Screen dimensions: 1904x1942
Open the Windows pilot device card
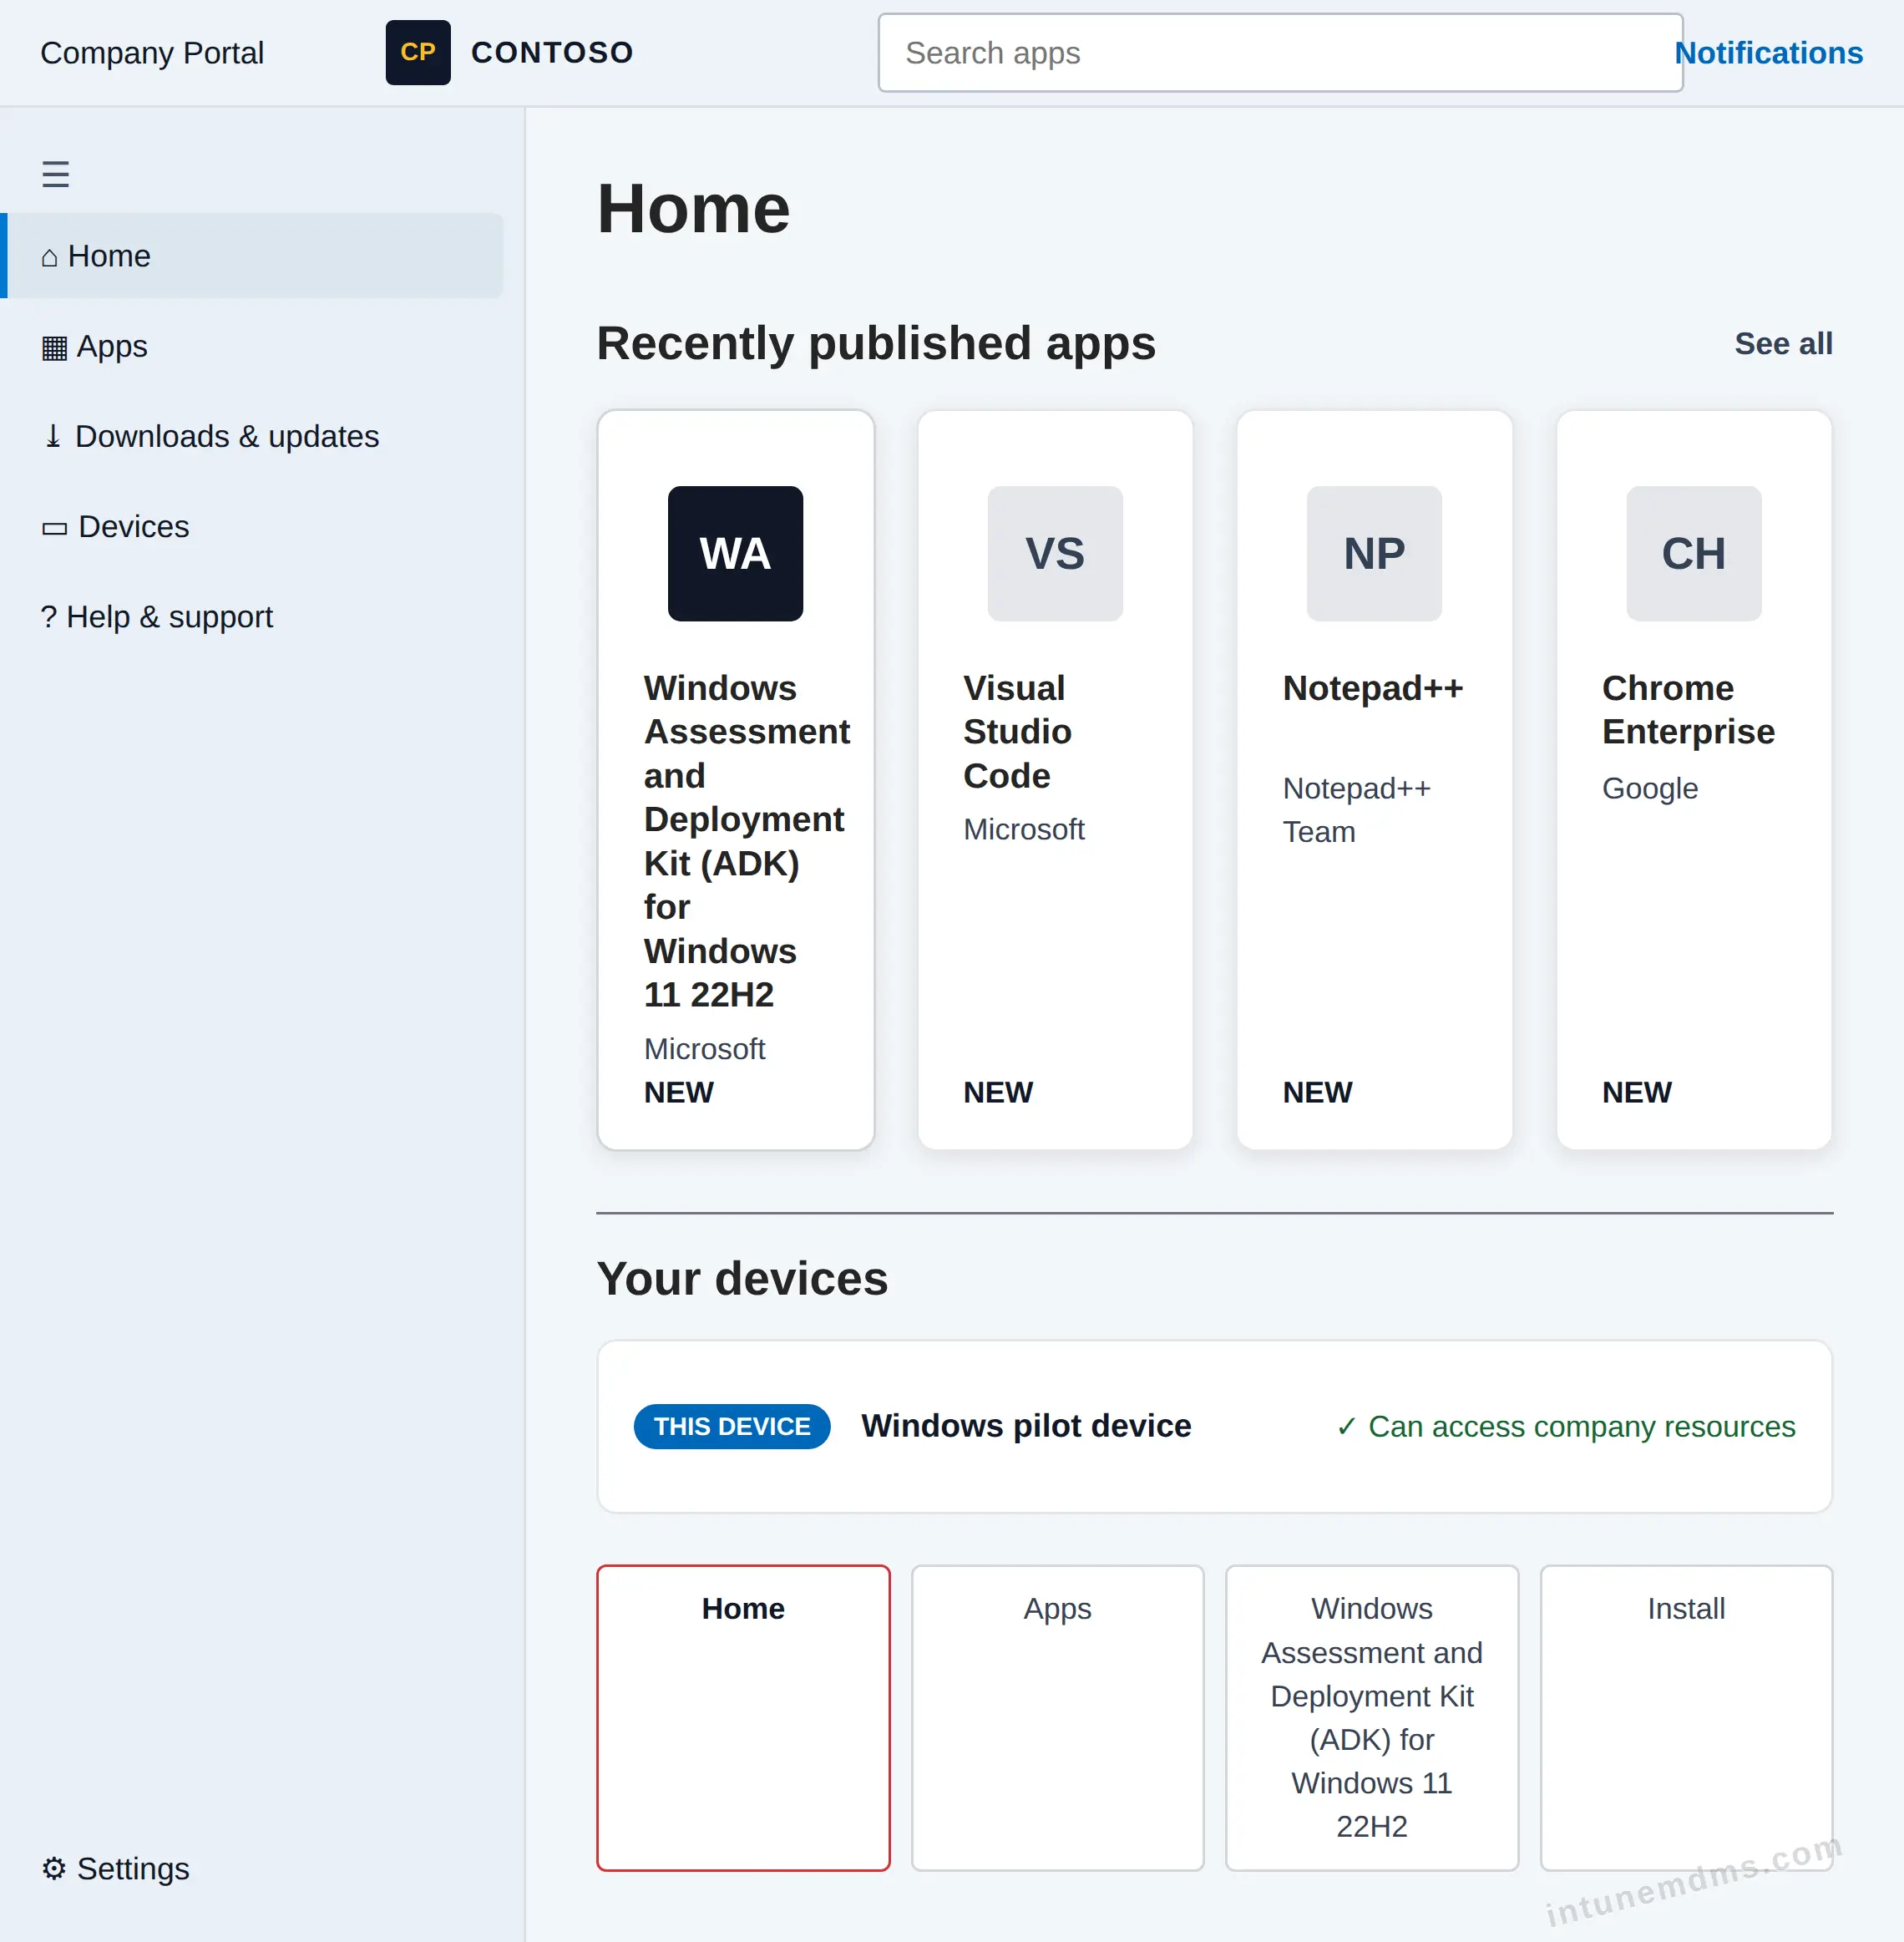tap(1214, 1426)
